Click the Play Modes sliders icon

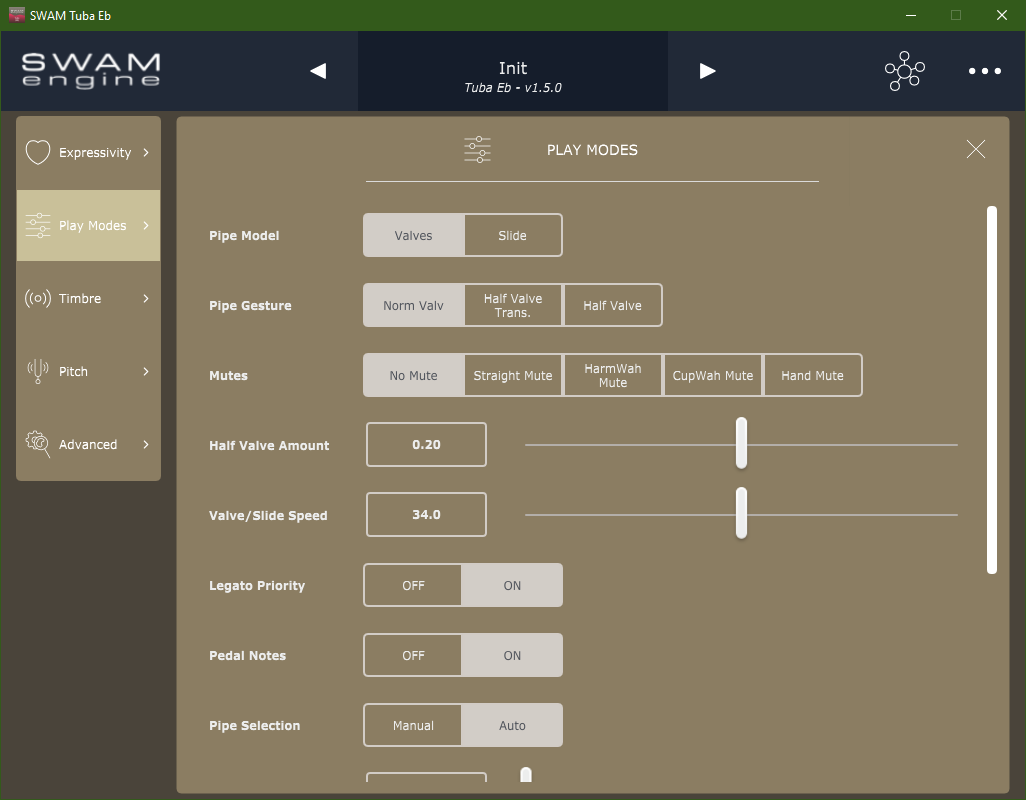point(37,225)
